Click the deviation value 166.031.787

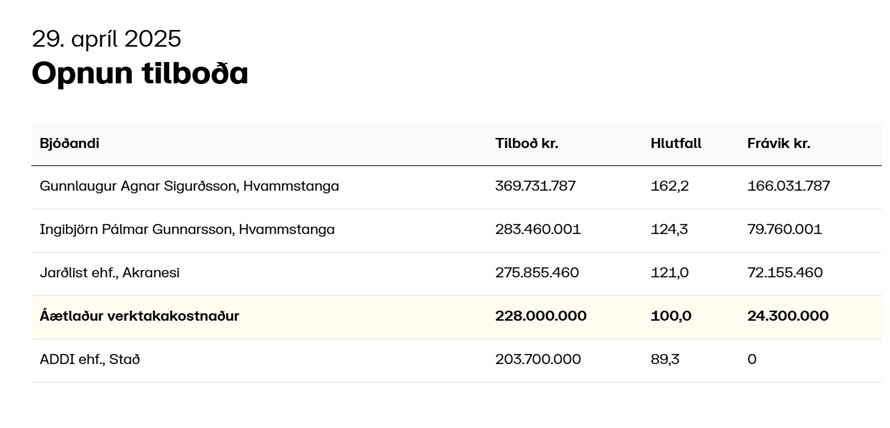tap(788, 186)
